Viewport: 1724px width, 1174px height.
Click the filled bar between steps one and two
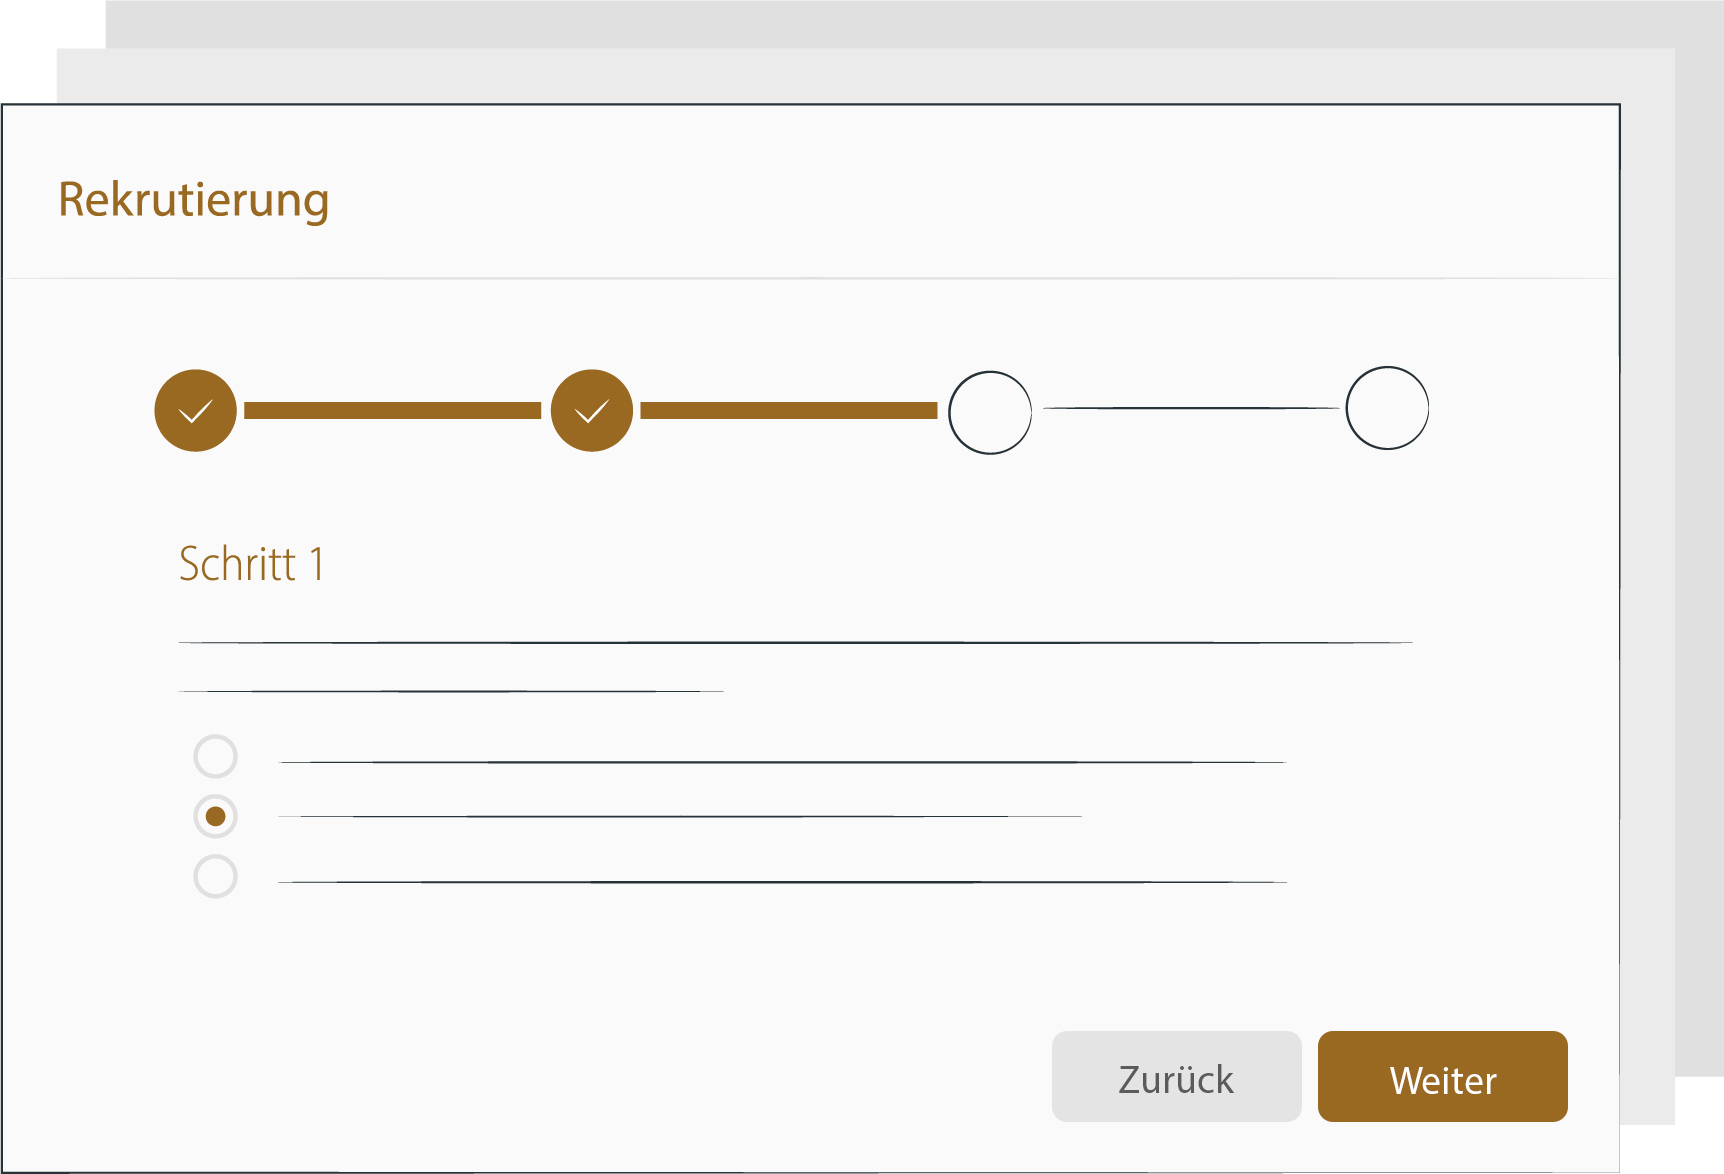point(392,411)
